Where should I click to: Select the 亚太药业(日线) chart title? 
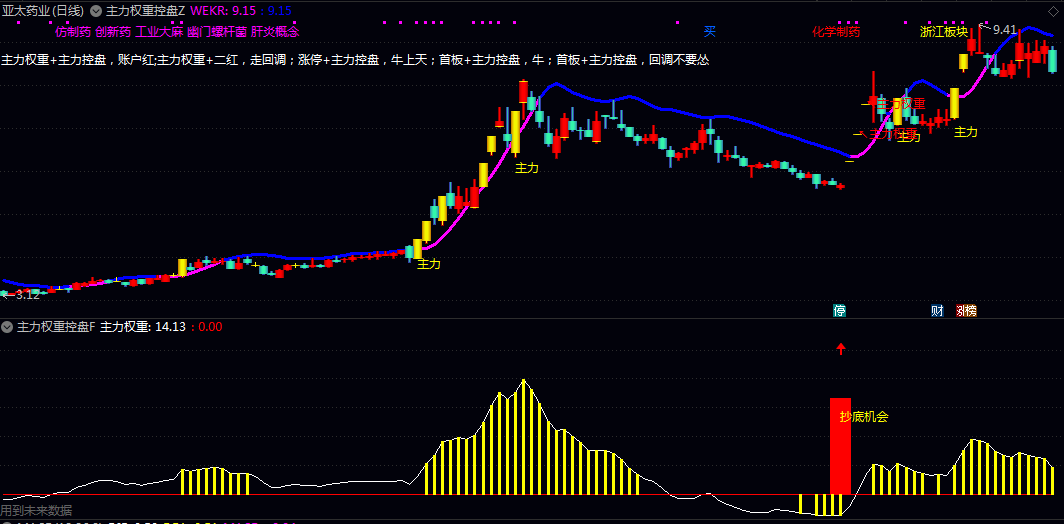tap(43, 11)
